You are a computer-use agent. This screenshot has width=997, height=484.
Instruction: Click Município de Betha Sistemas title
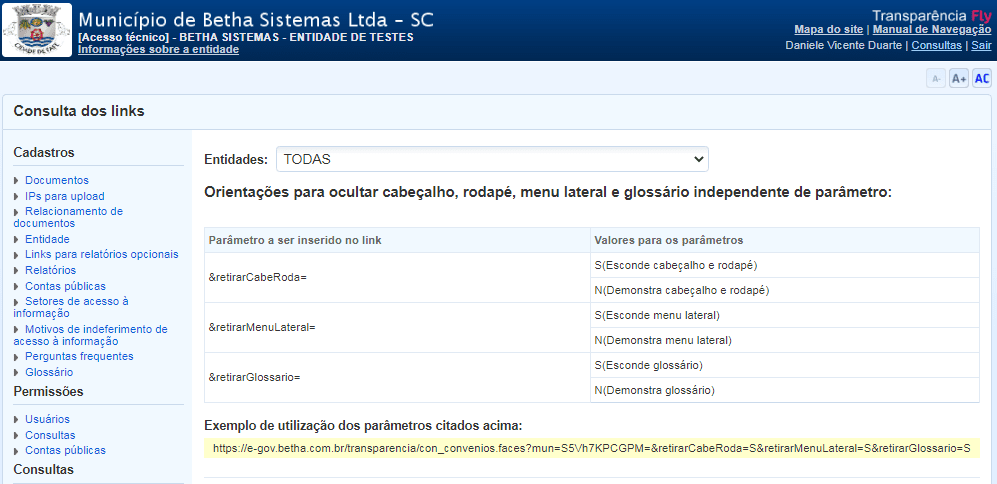(x=256, y=20)
